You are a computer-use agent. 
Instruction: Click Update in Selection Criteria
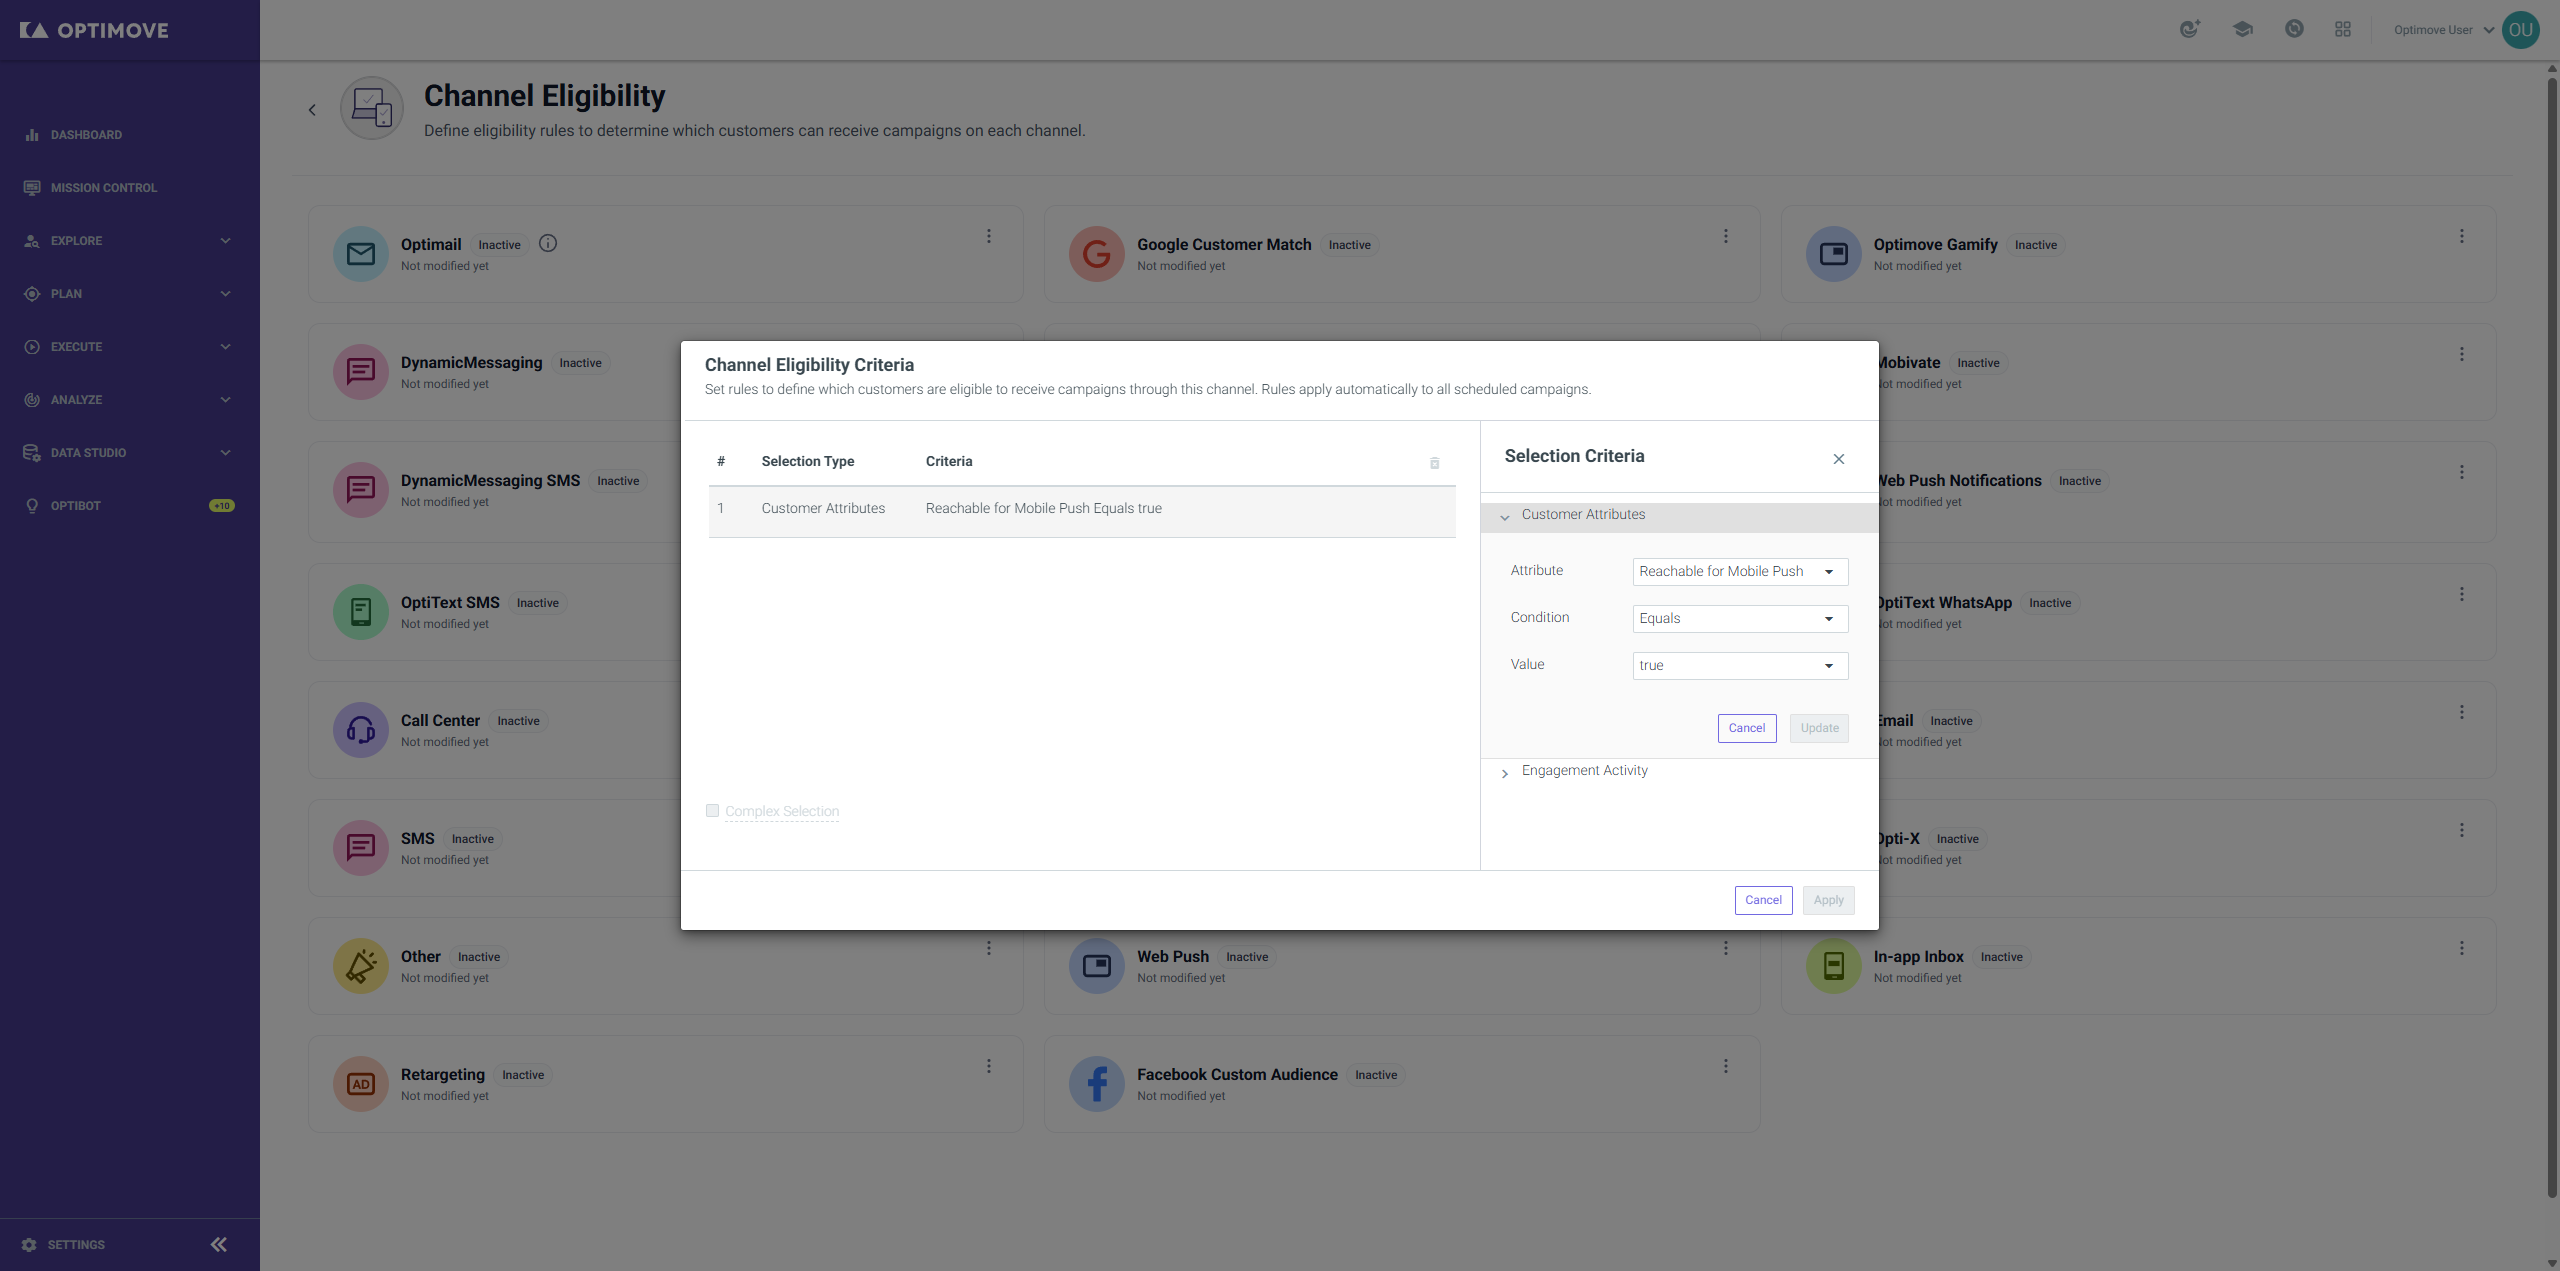tap(1820, 728)
